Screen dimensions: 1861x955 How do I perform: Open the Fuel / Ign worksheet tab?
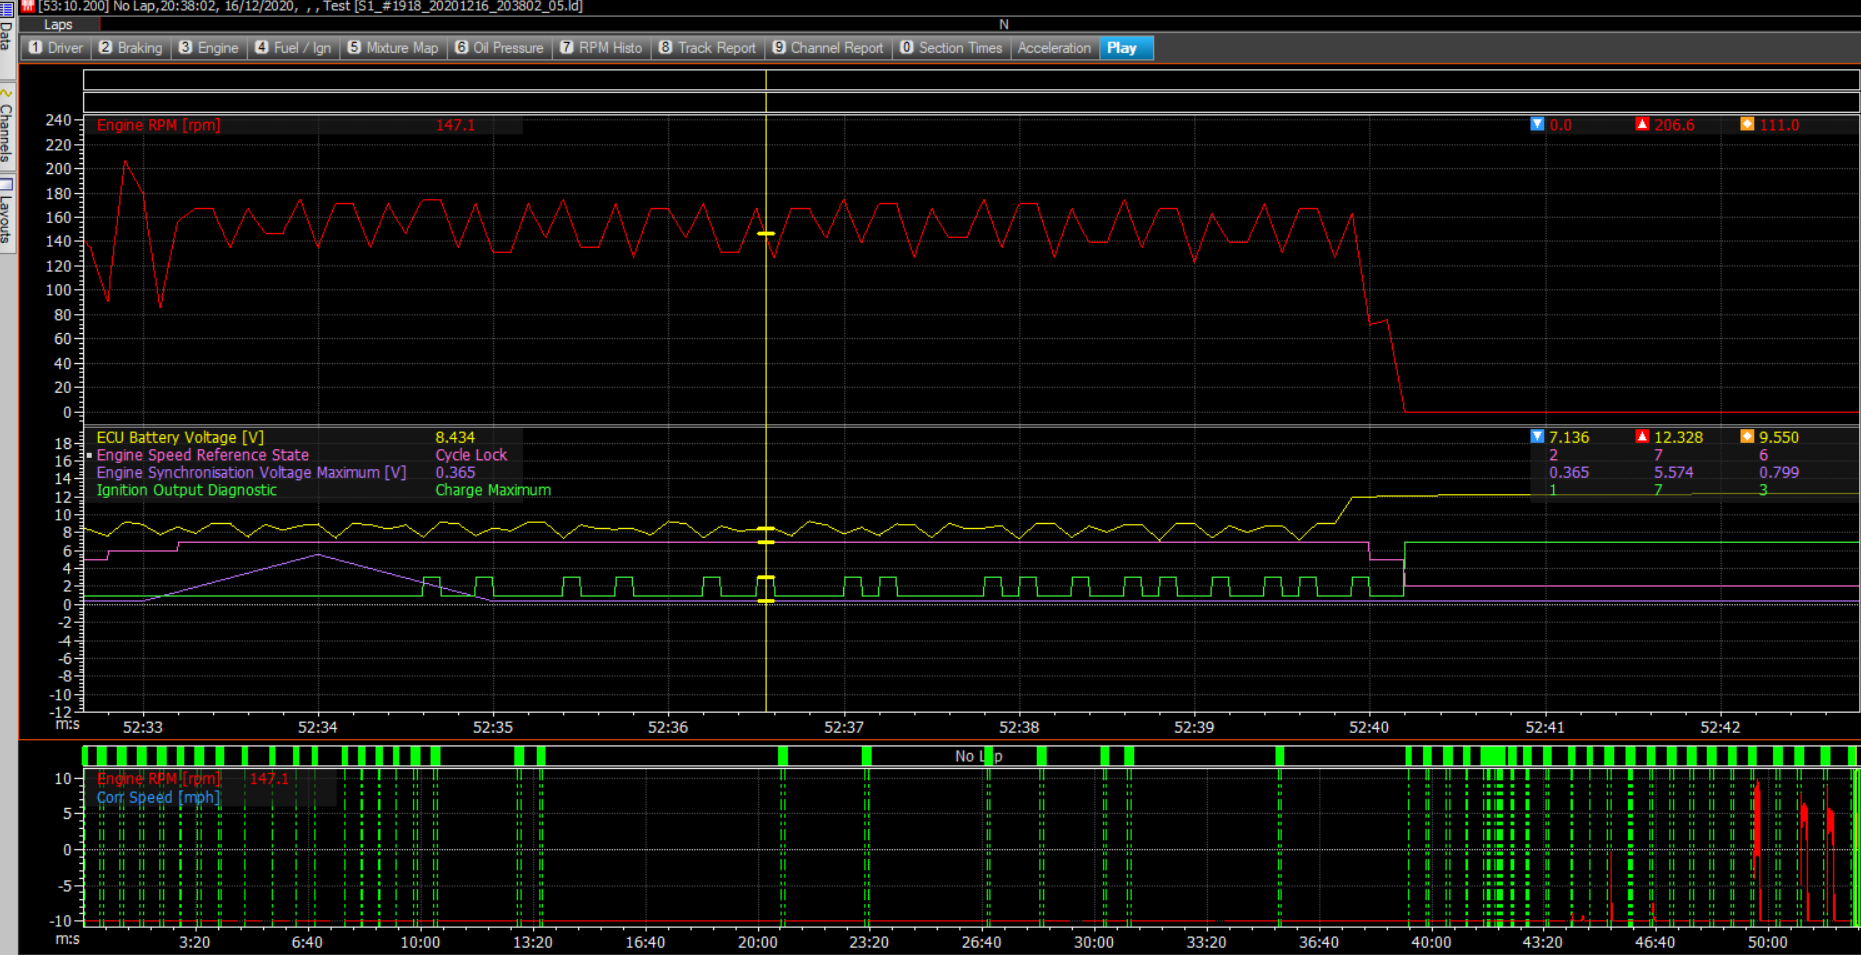(293, 48)
